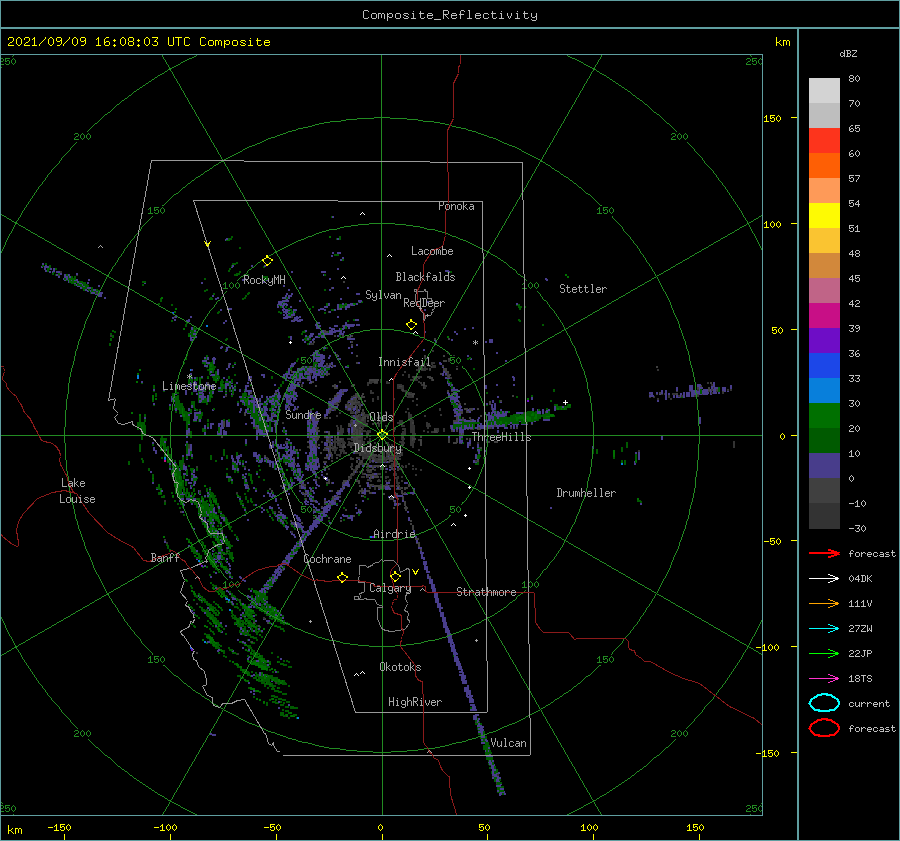The image size is (900, 841).
Task: Click the red forecast ellipse icon
Action: [x=824, y=728]
